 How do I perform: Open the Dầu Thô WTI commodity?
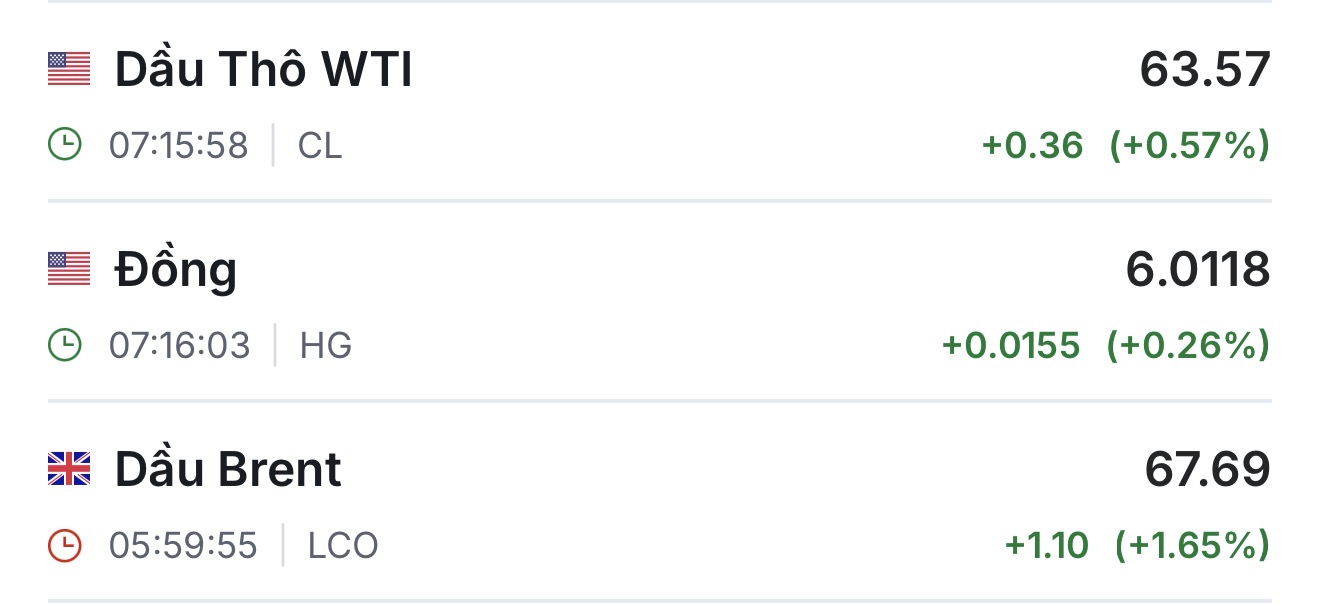point(263,70)
